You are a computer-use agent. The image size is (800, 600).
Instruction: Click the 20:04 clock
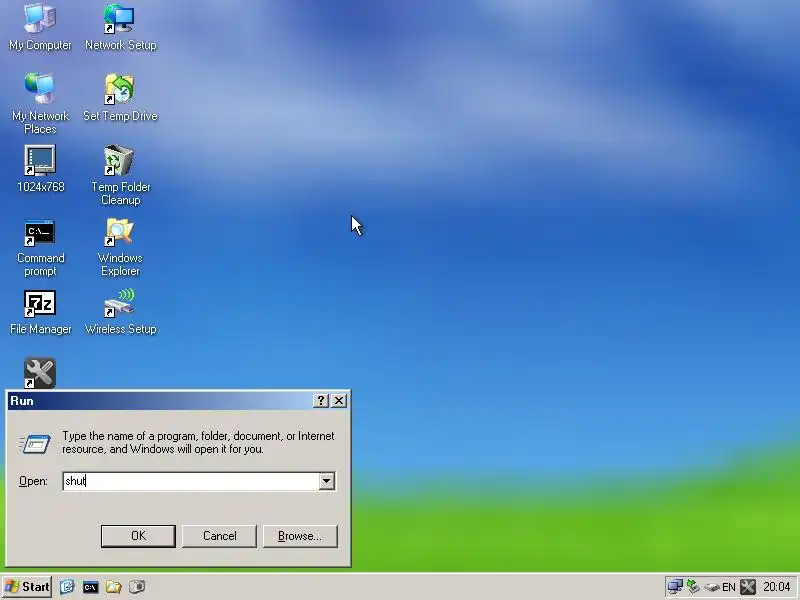point(777,587)
